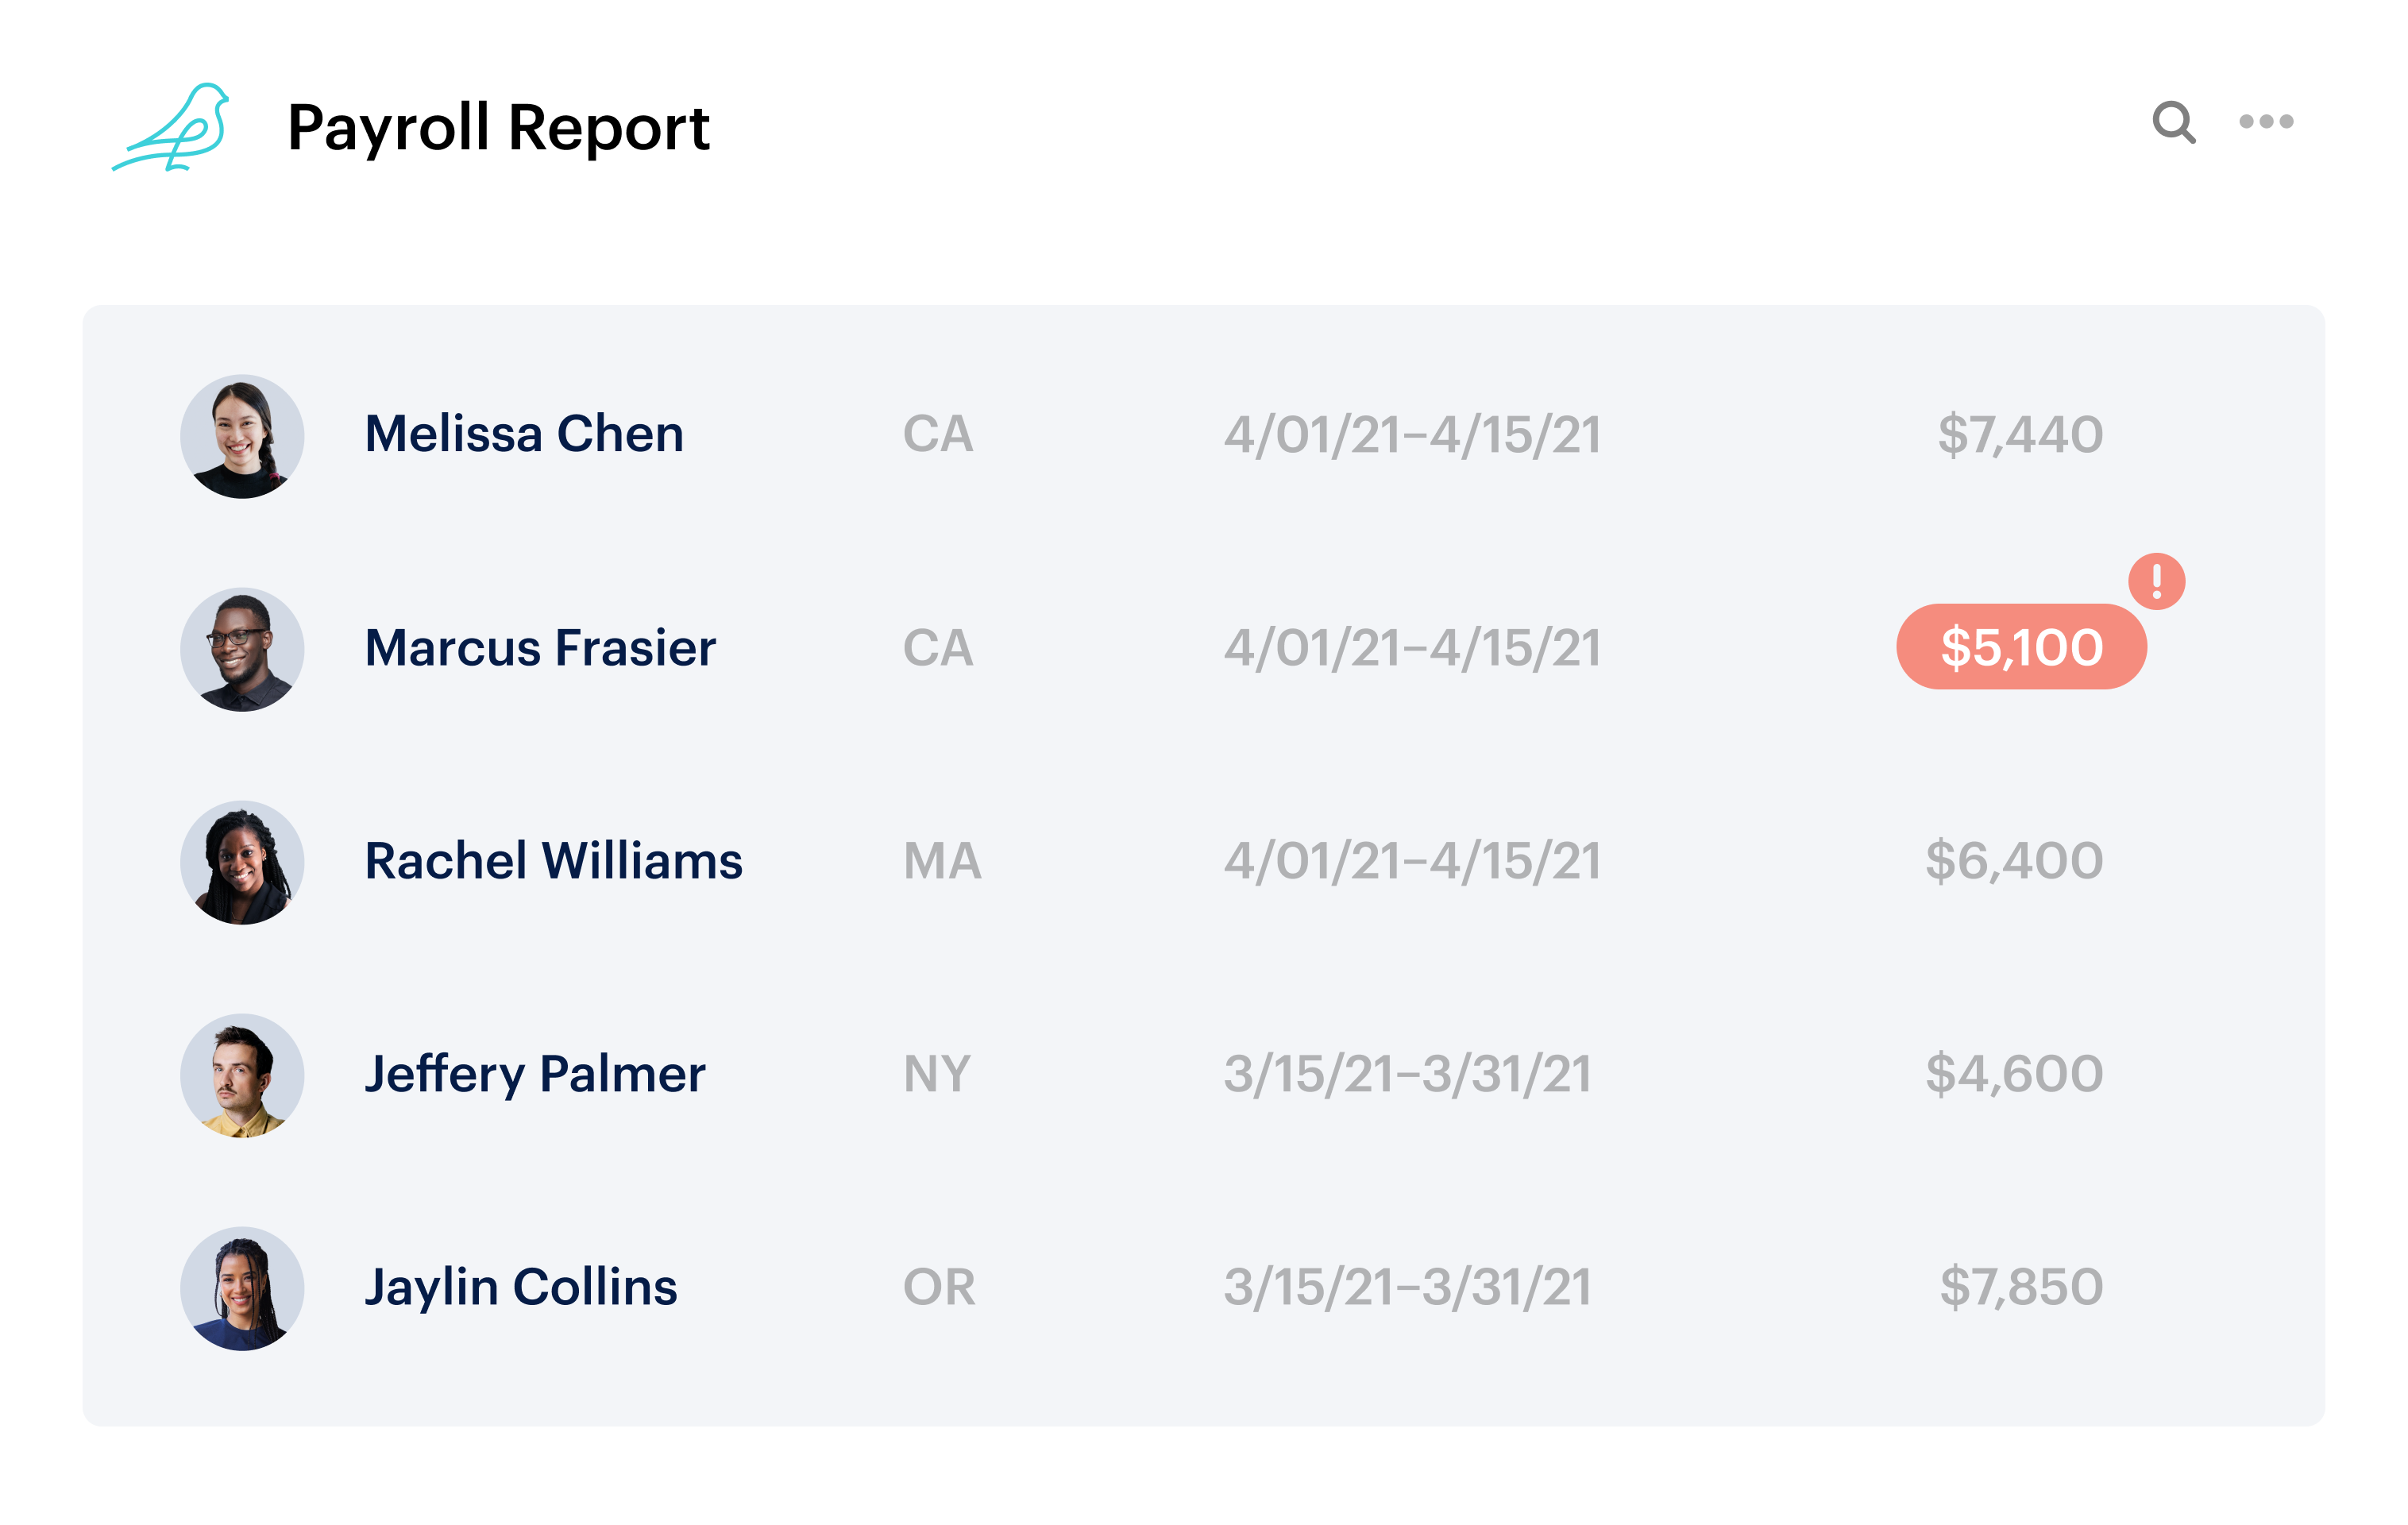Select the Jeffery Palmer name
The width and height of the screenshot is (2408, 1525).
pyautogui.click(x=535, y=1075)
